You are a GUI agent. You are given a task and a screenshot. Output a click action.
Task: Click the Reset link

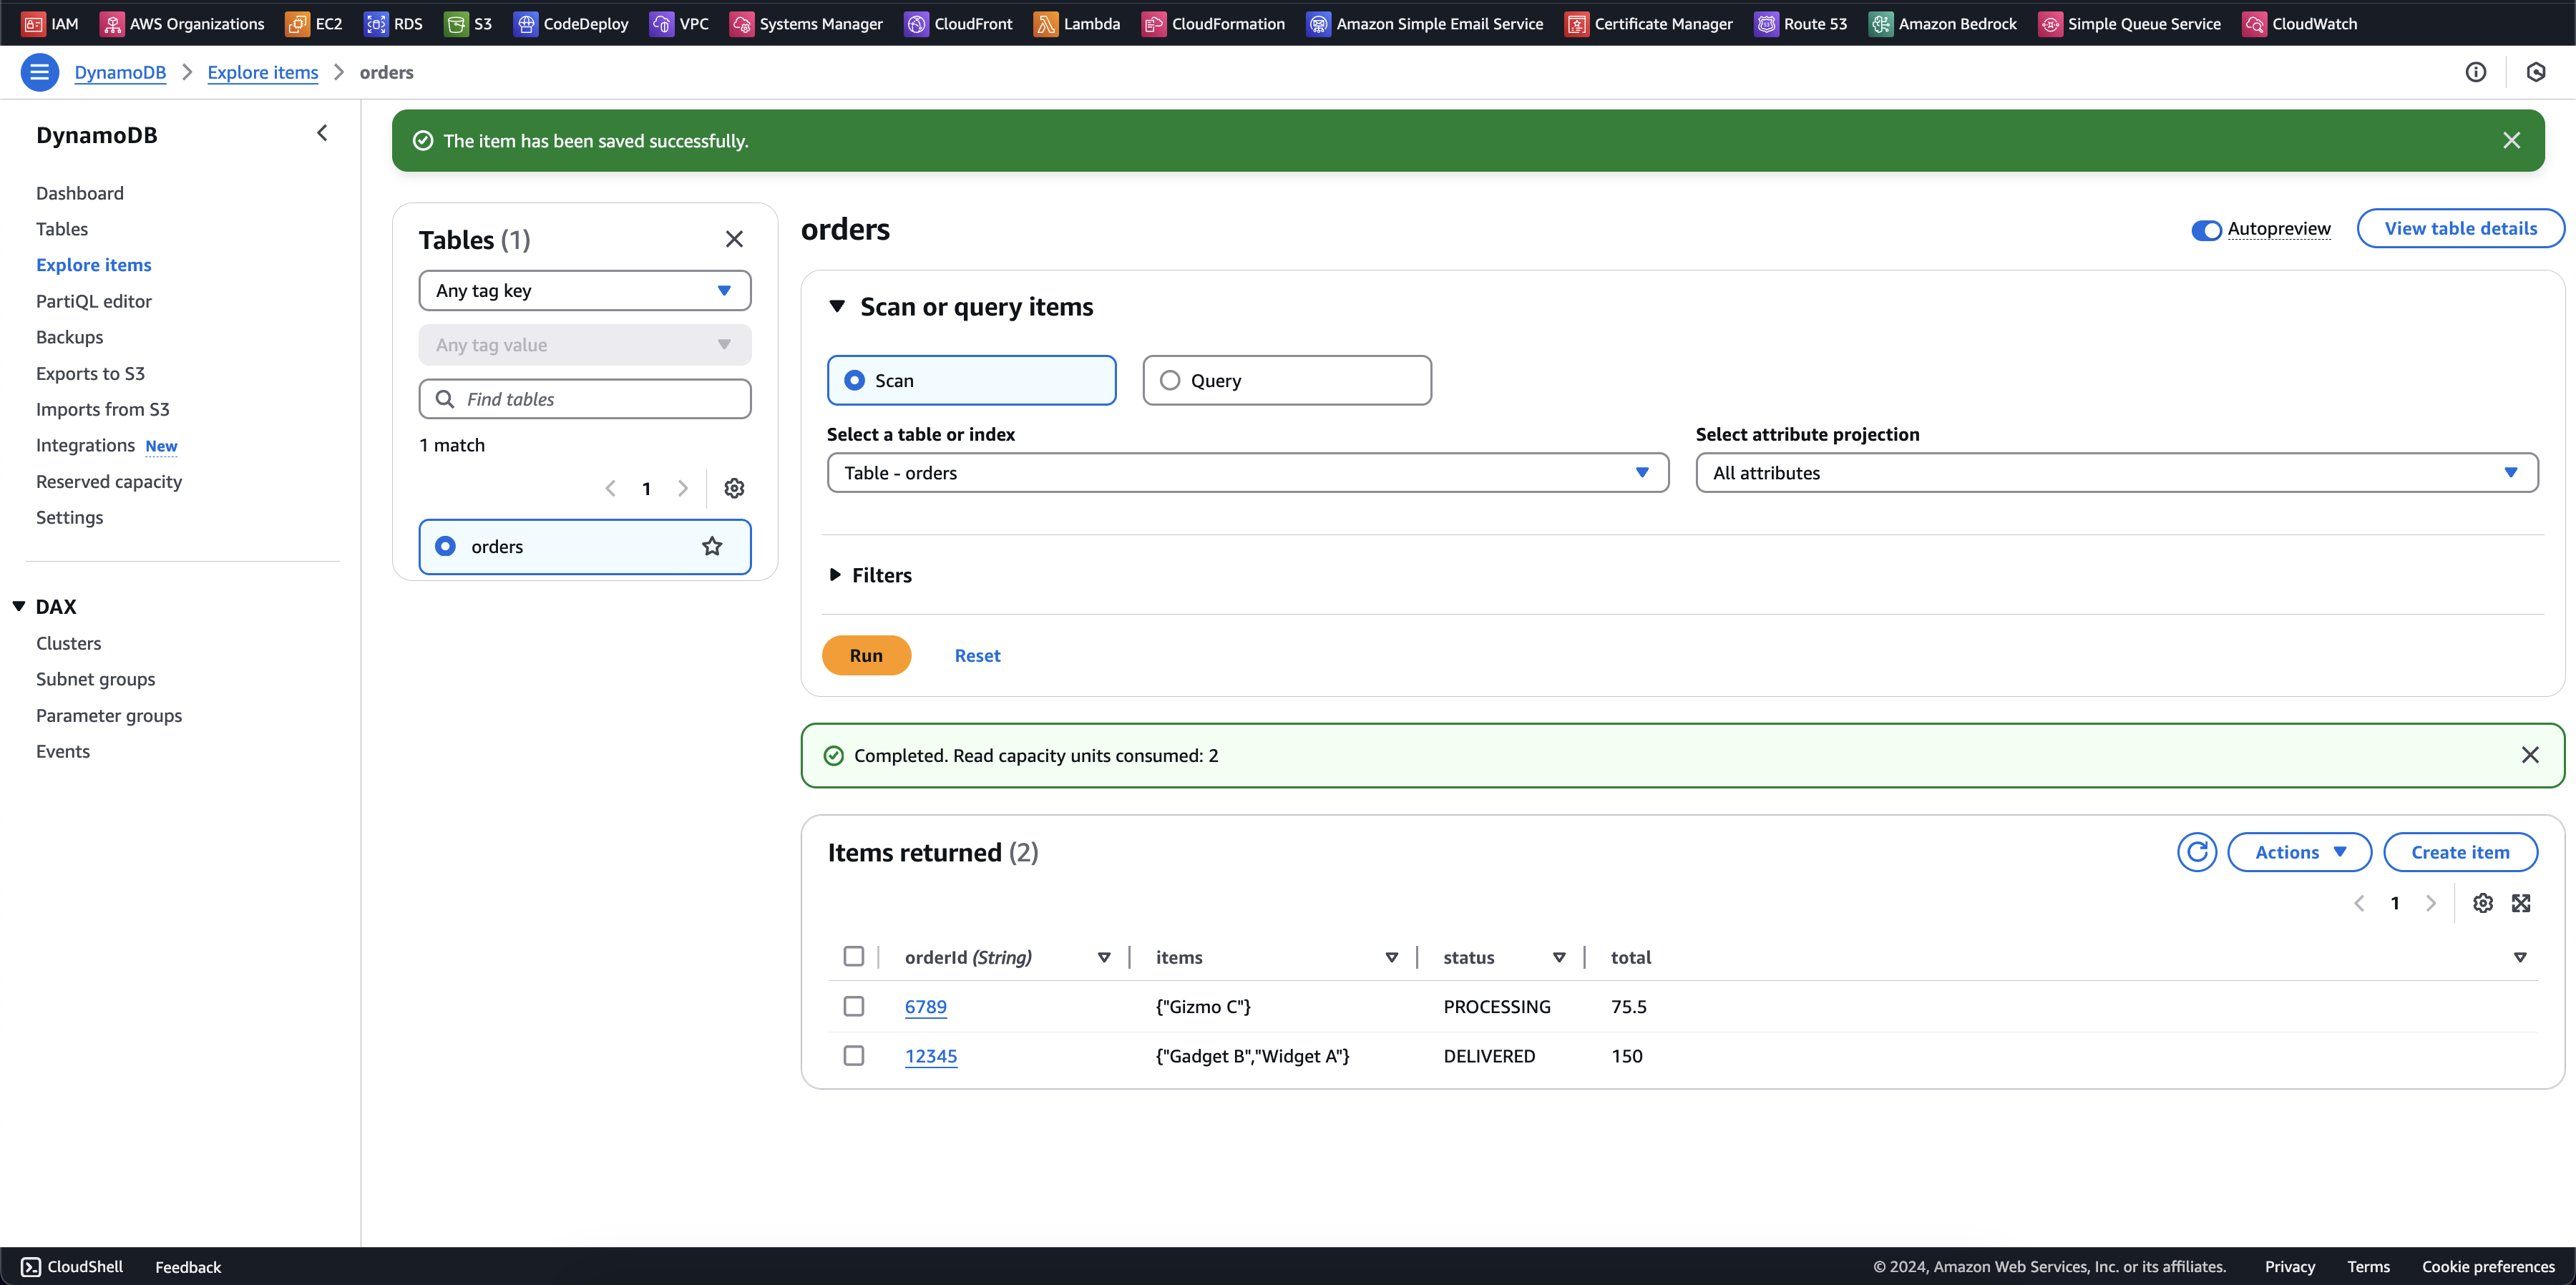pyautogui.click(x=977, y=655)
